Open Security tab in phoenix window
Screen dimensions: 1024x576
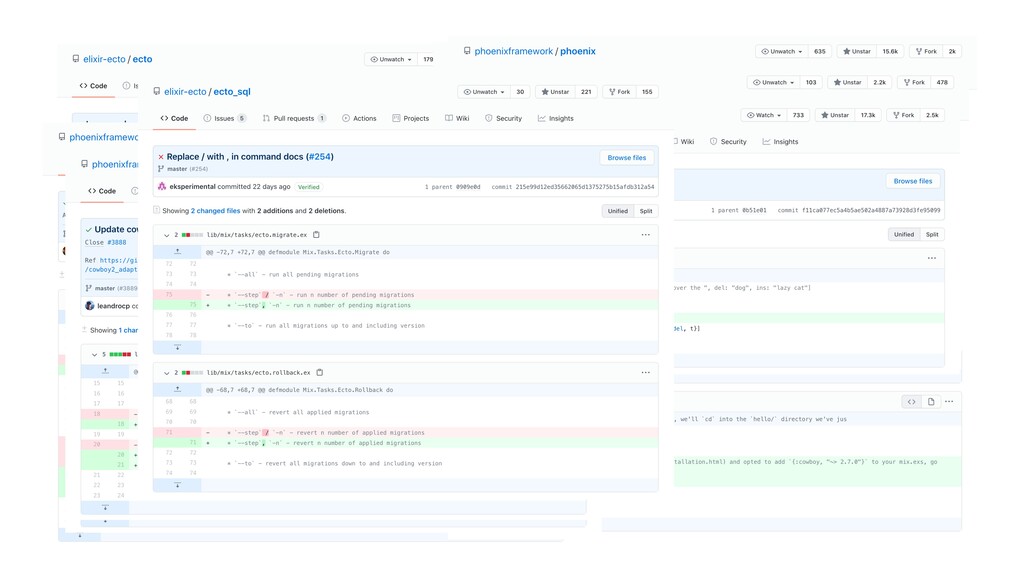pos(728,141)
